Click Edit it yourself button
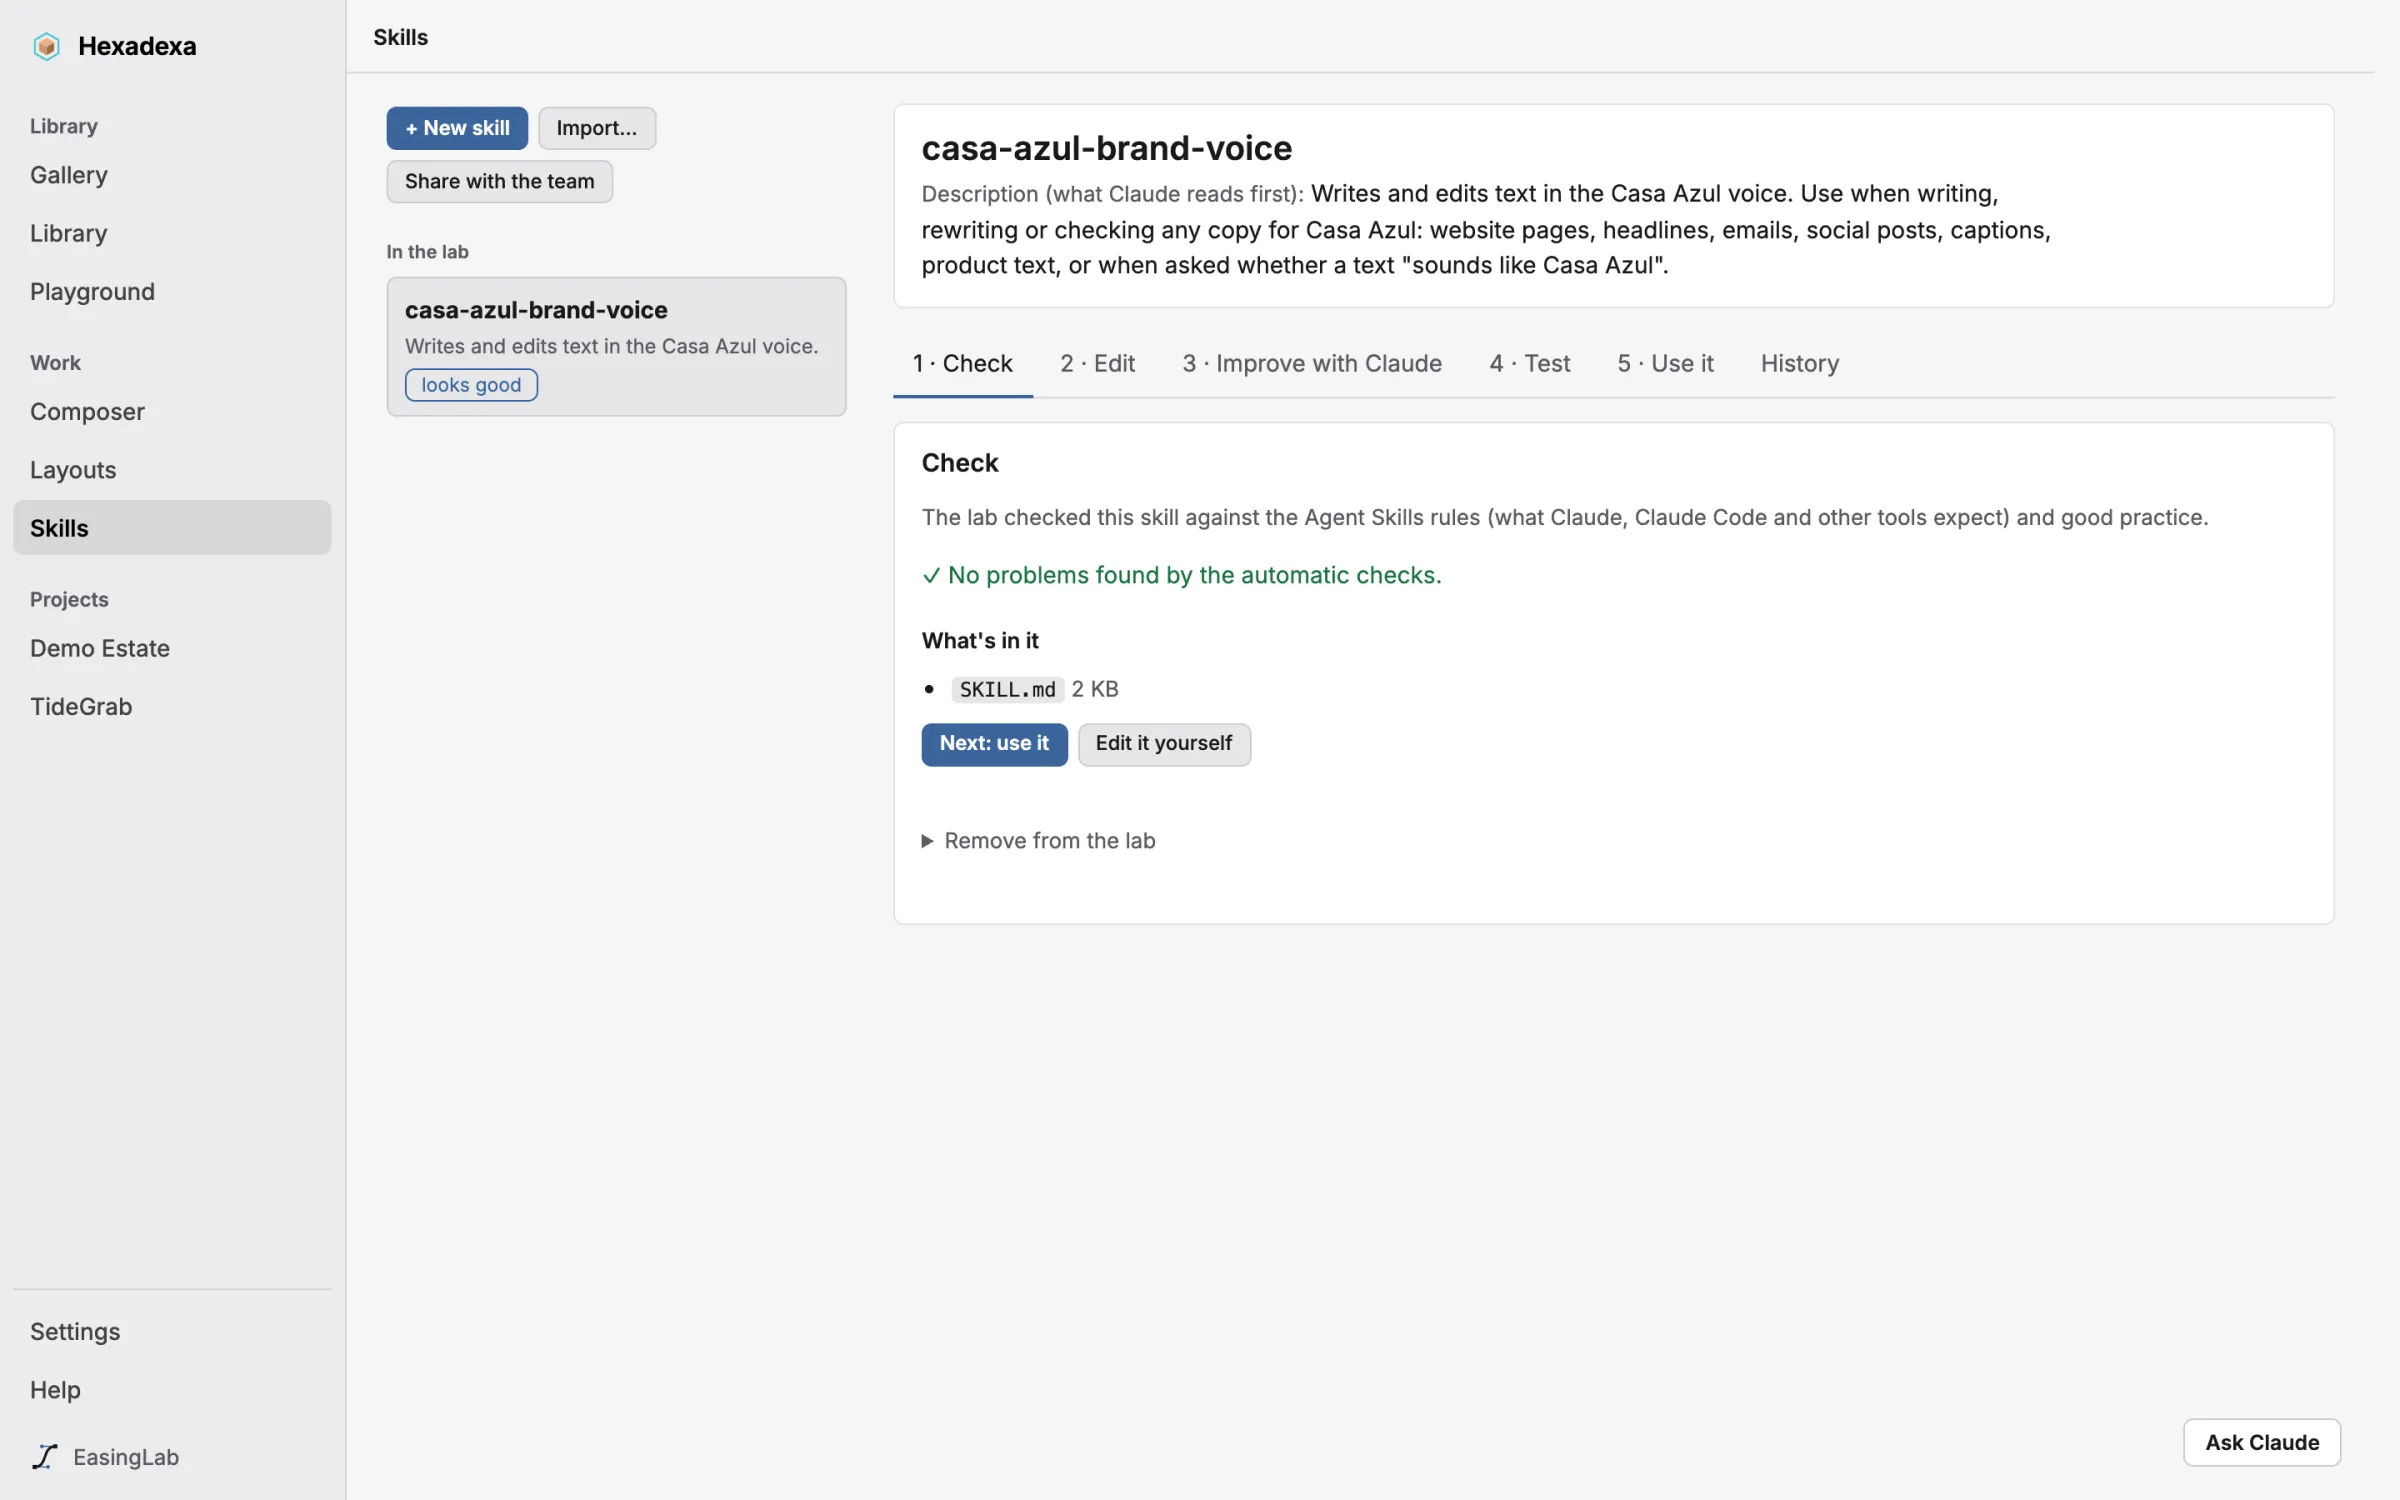This screenshot has width=2400, height=1500. (1164, 744)
